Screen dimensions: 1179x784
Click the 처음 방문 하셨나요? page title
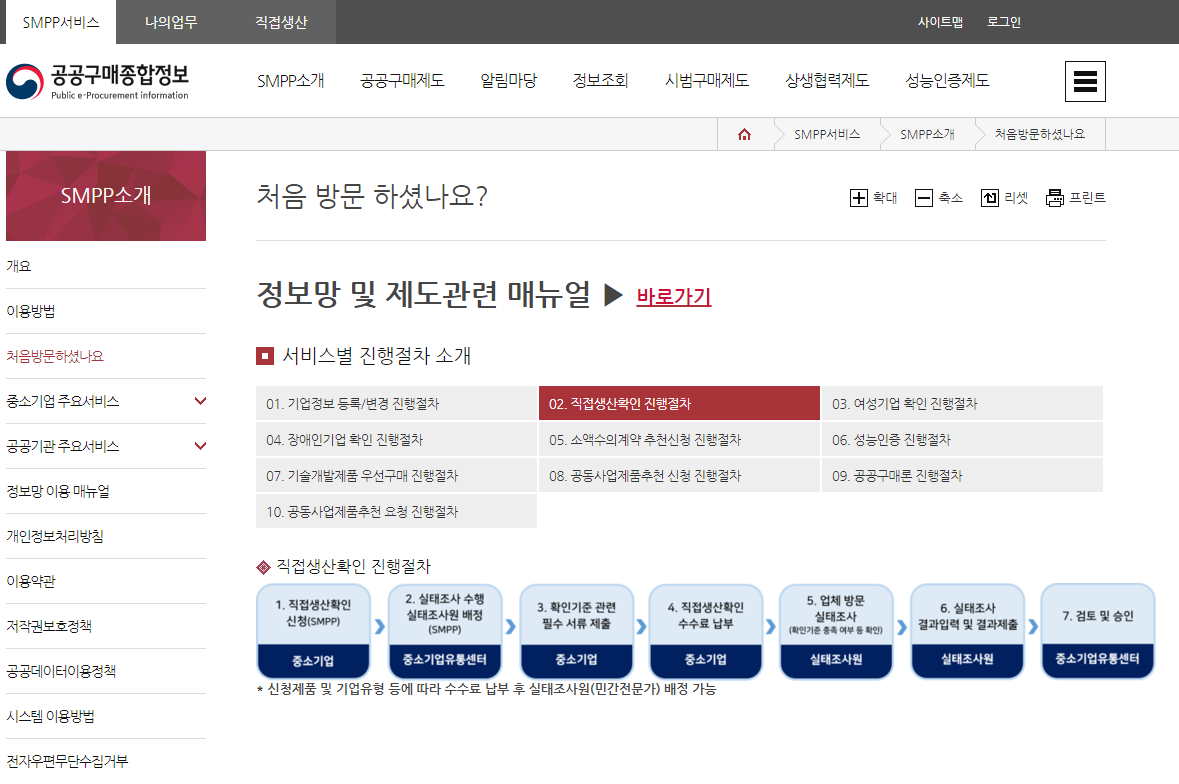click(x=372, y=196)
